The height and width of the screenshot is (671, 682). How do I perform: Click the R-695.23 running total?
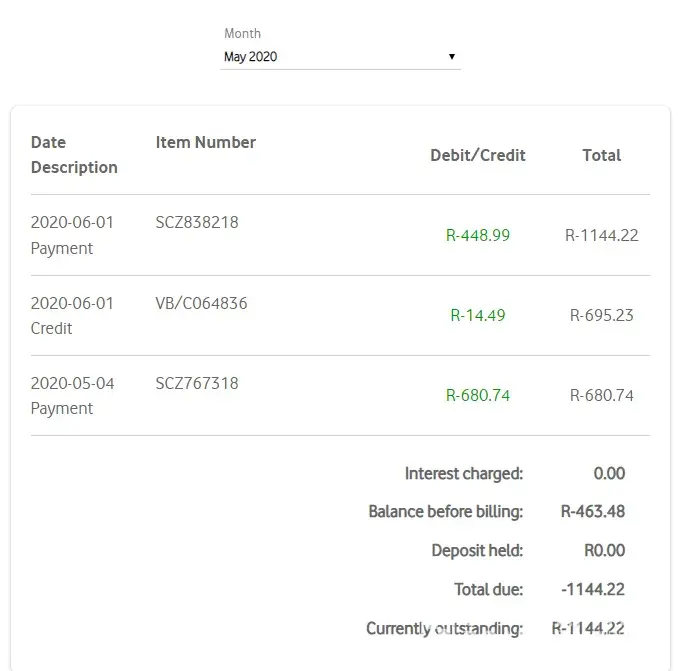[x=602, y=315]
